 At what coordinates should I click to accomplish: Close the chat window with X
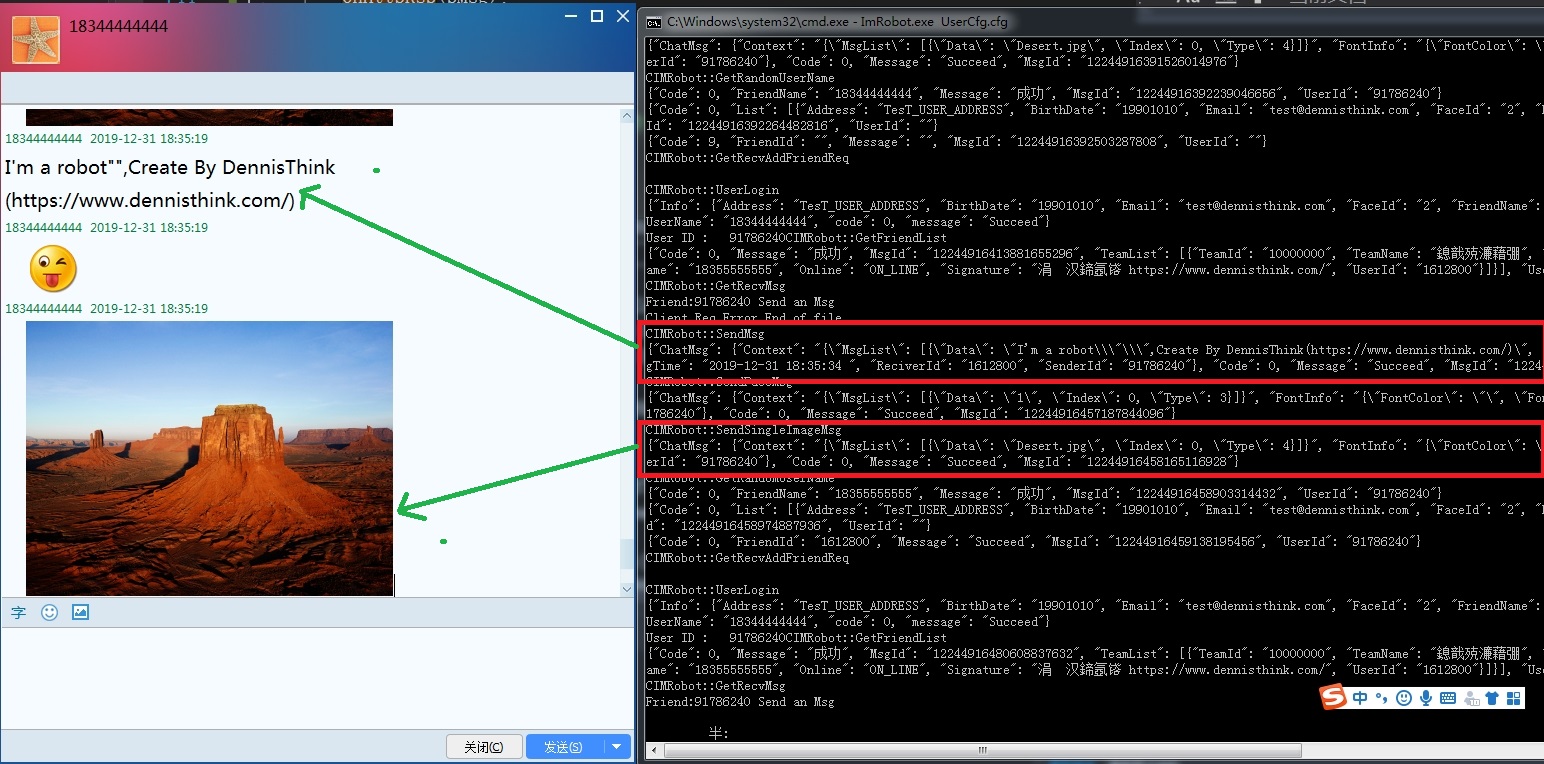tap(623, 15)
